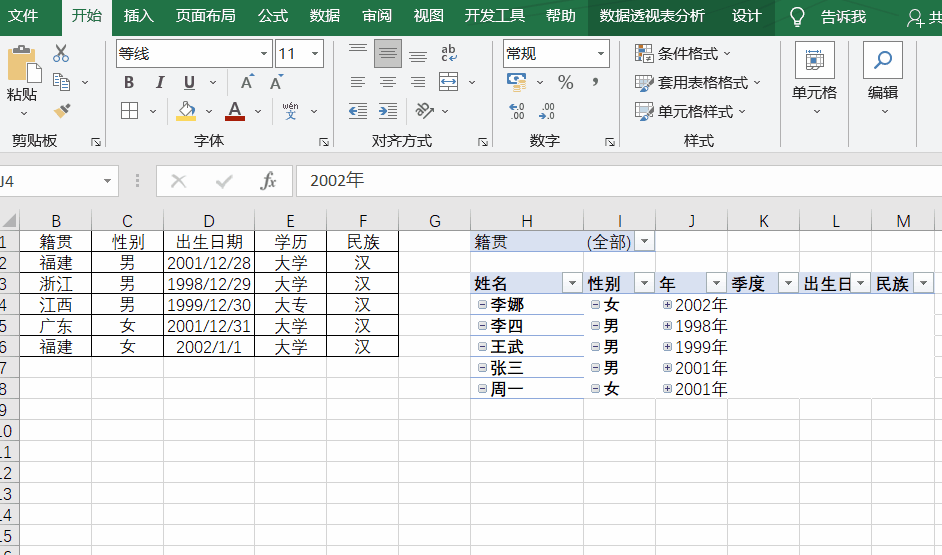Click the Paste clipboard icon

coord(24,63)
